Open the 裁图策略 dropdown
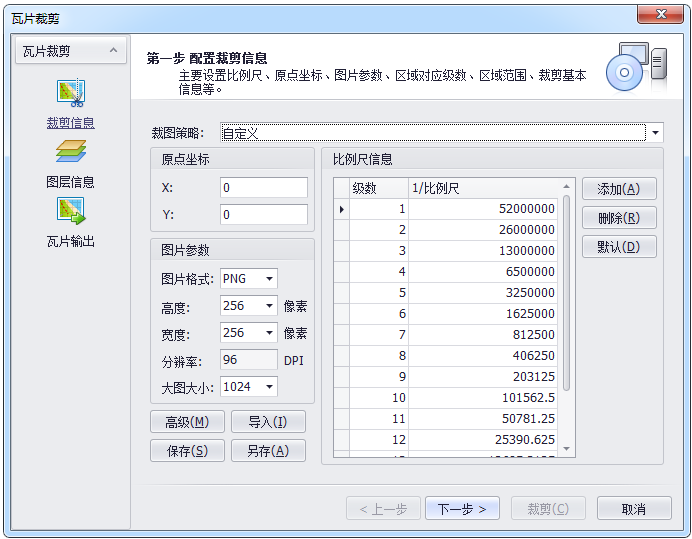Screen dimensions: 692x539 pos(655,132)
